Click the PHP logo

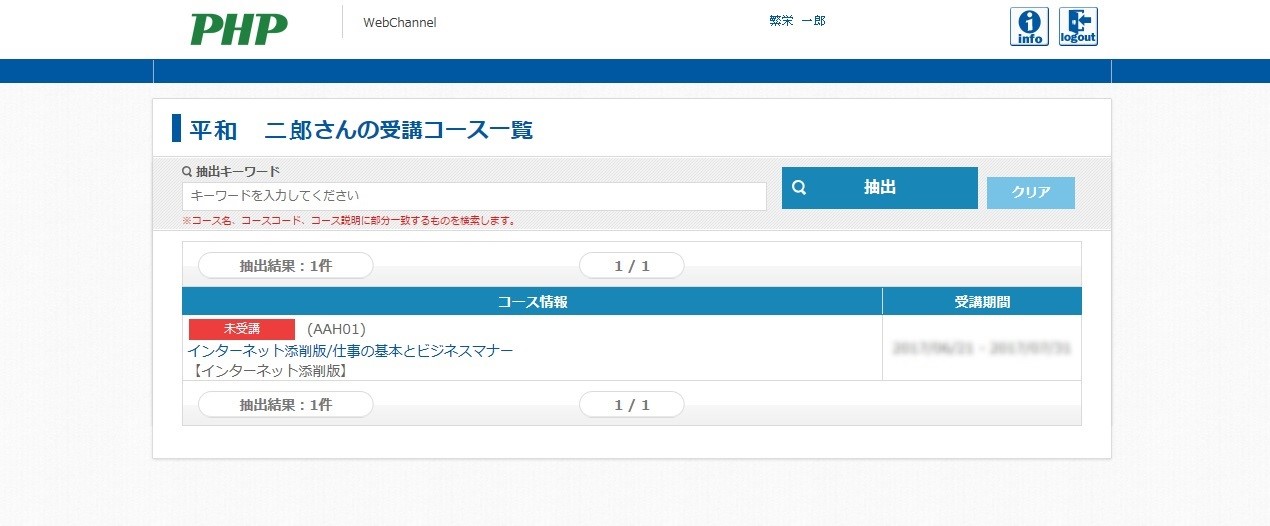click(239, 29)
